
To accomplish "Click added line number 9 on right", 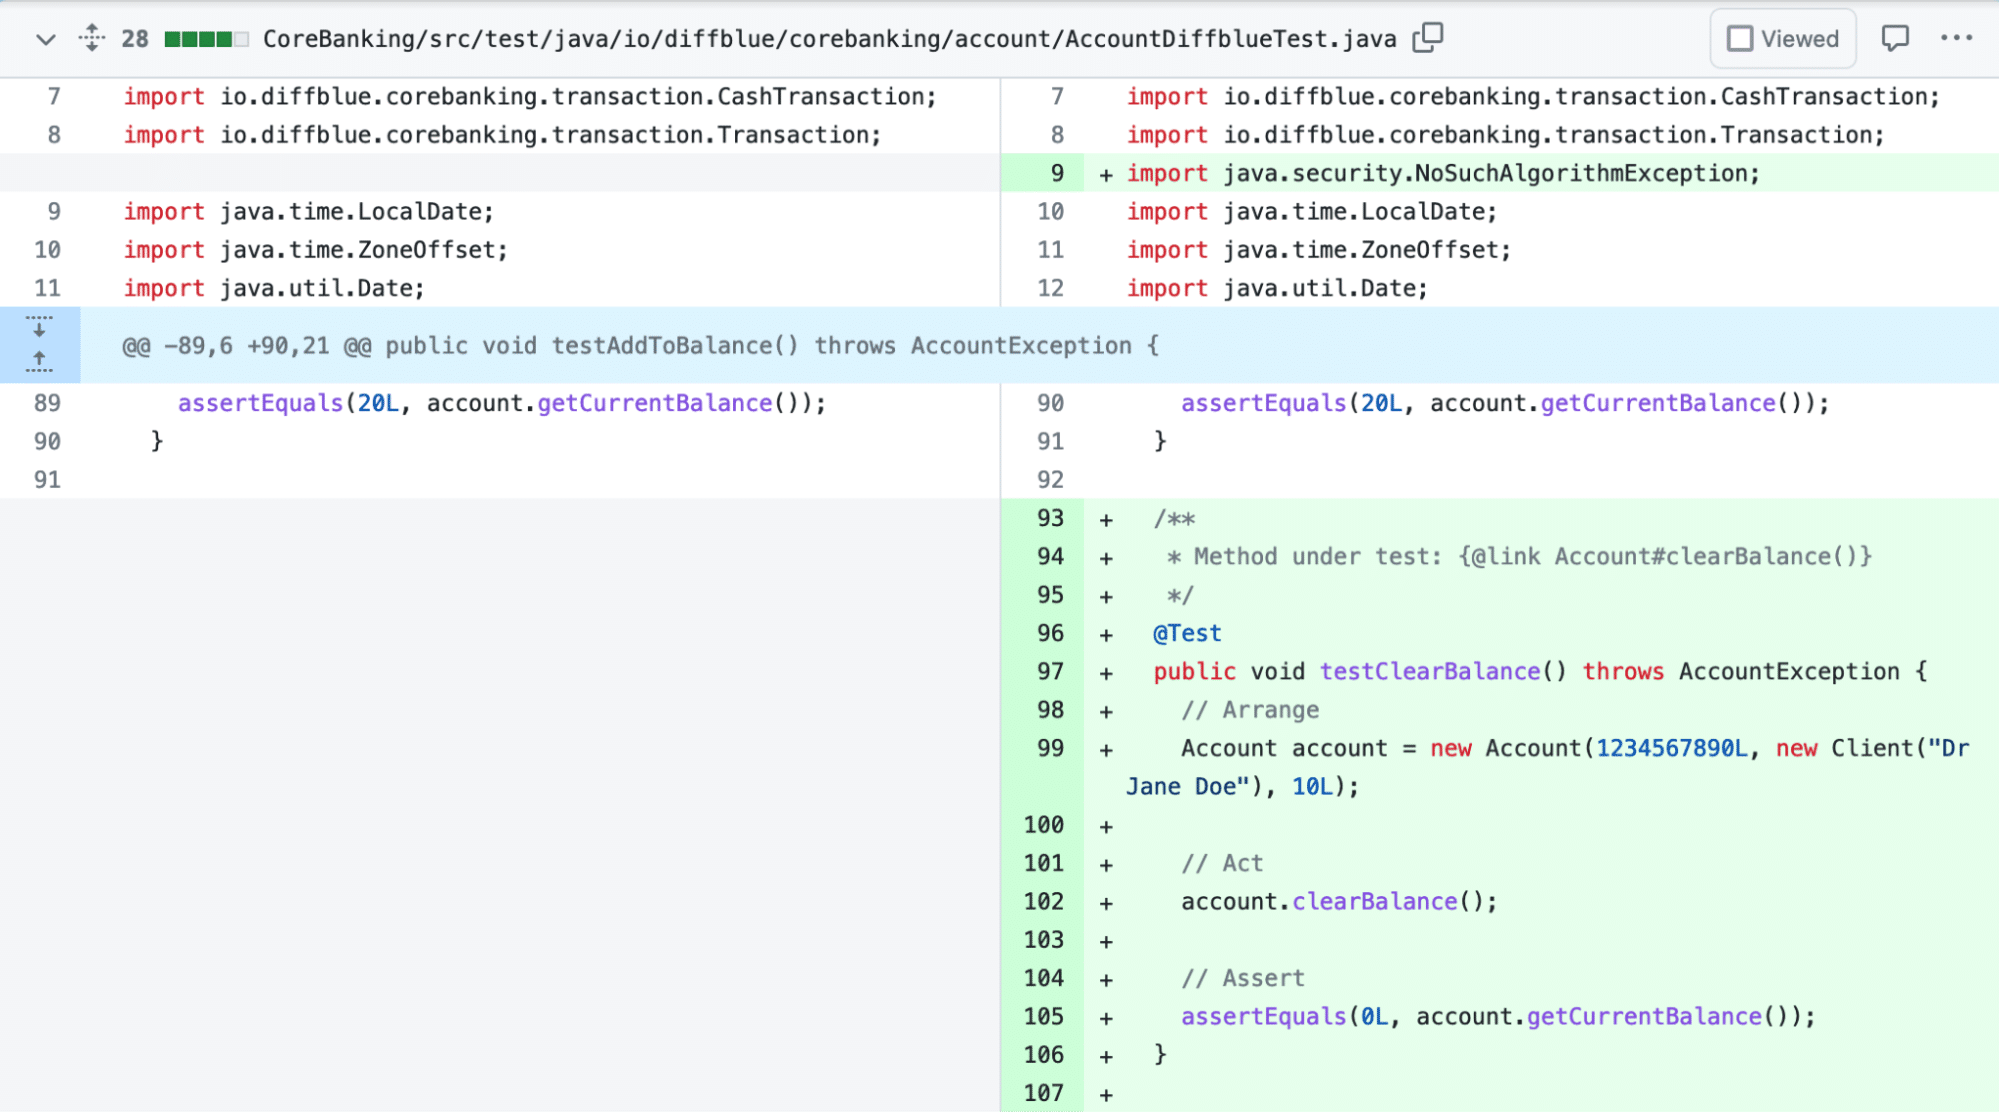I will 1057,173.
